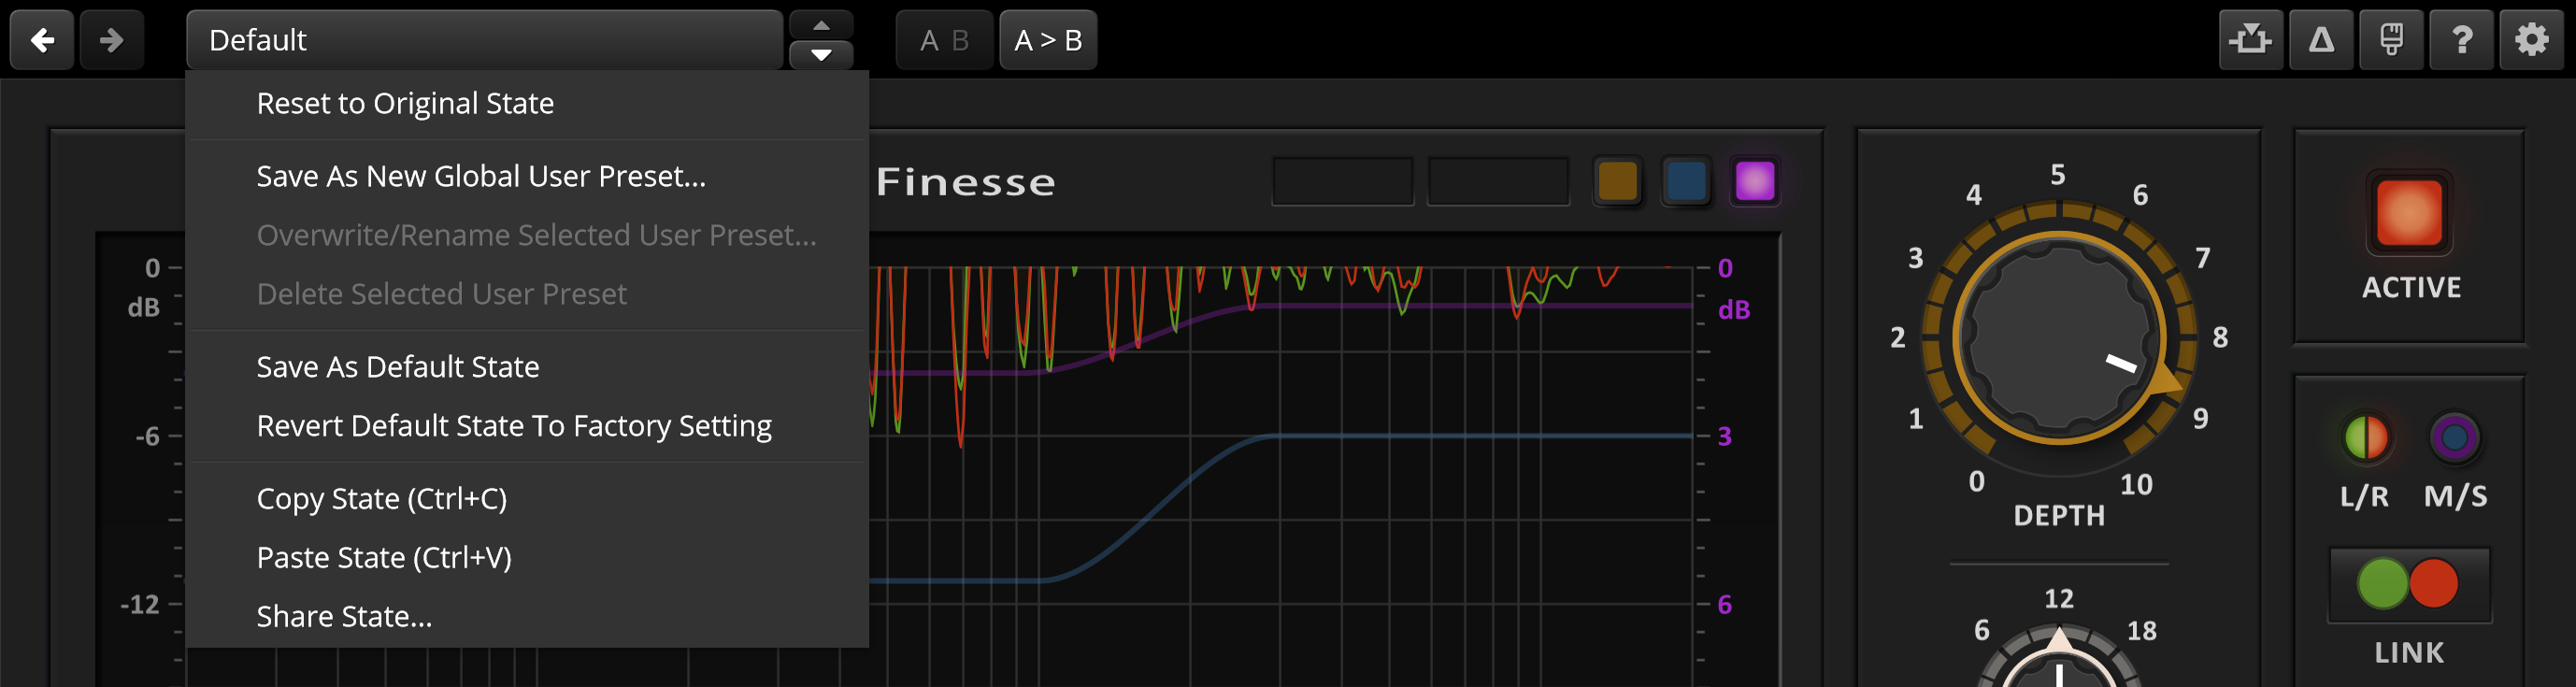Select next preset with down arrow
Image resolution: width=2576 pixels, height=687 pixels.
pyautogui.click(x=821, y=55)
